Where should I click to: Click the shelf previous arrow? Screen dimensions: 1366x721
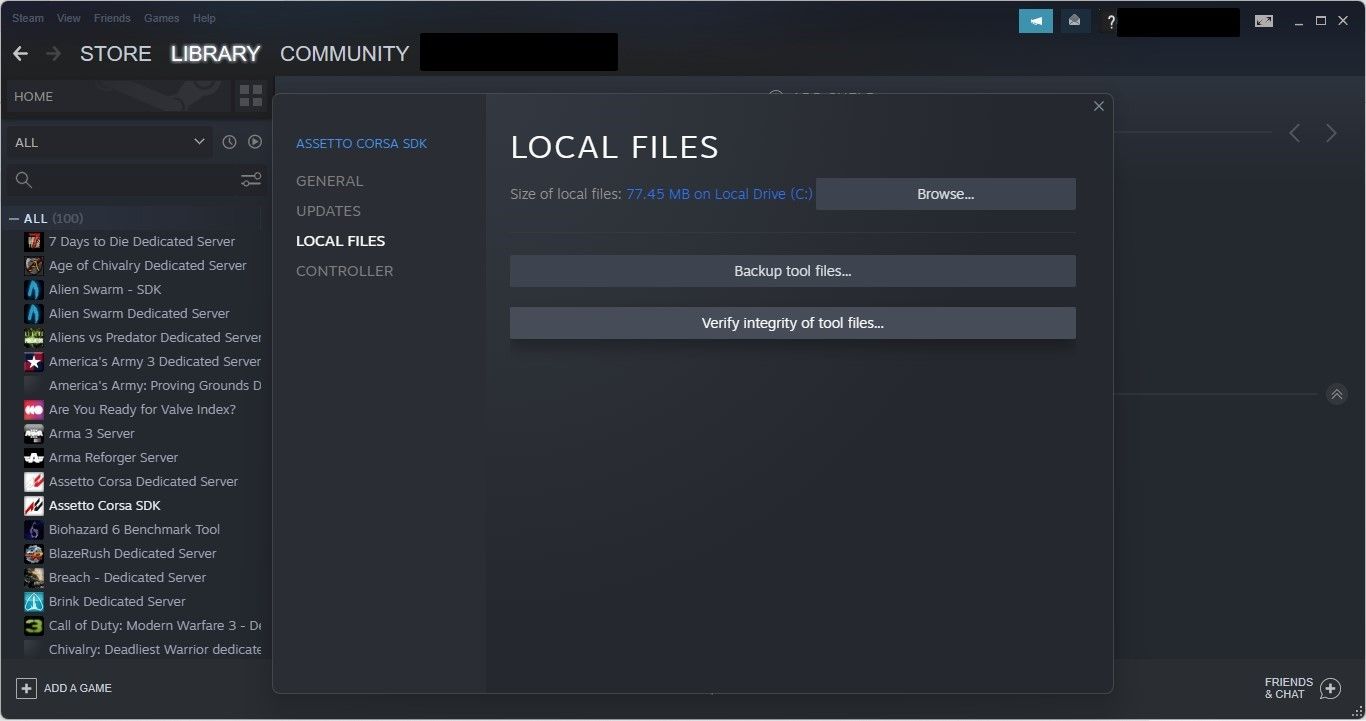point(1295,133)
